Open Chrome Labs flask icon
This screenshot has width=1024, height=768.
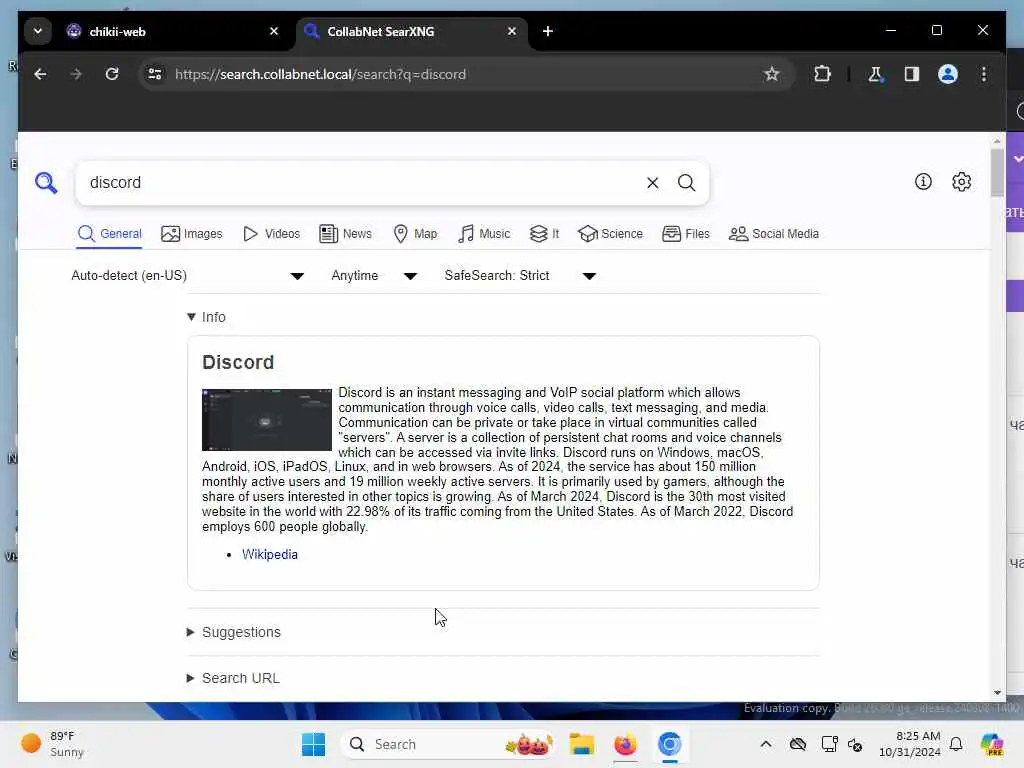[875, 74]
